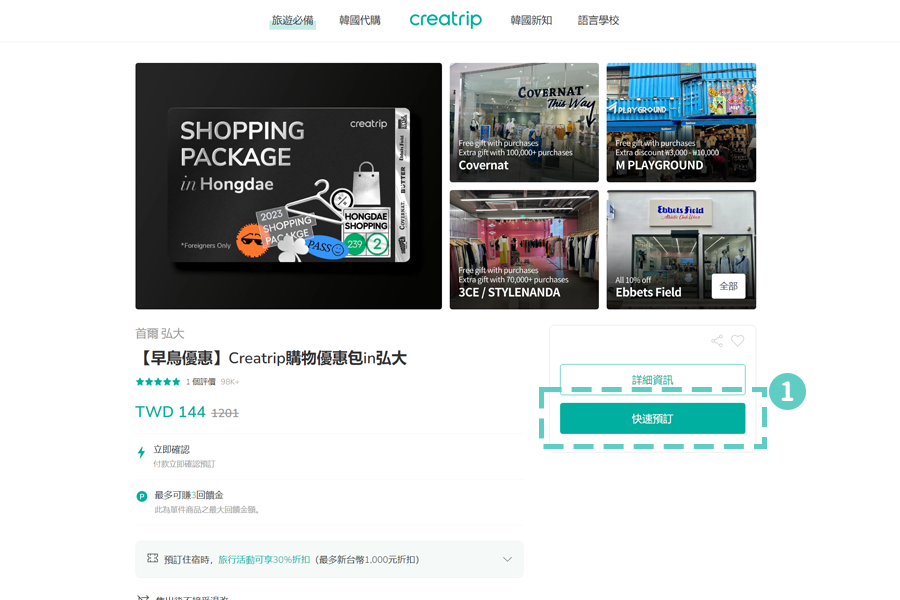Click the circled number 1 step marker
The height and width of the screenshot is (600, 900).
789,392
